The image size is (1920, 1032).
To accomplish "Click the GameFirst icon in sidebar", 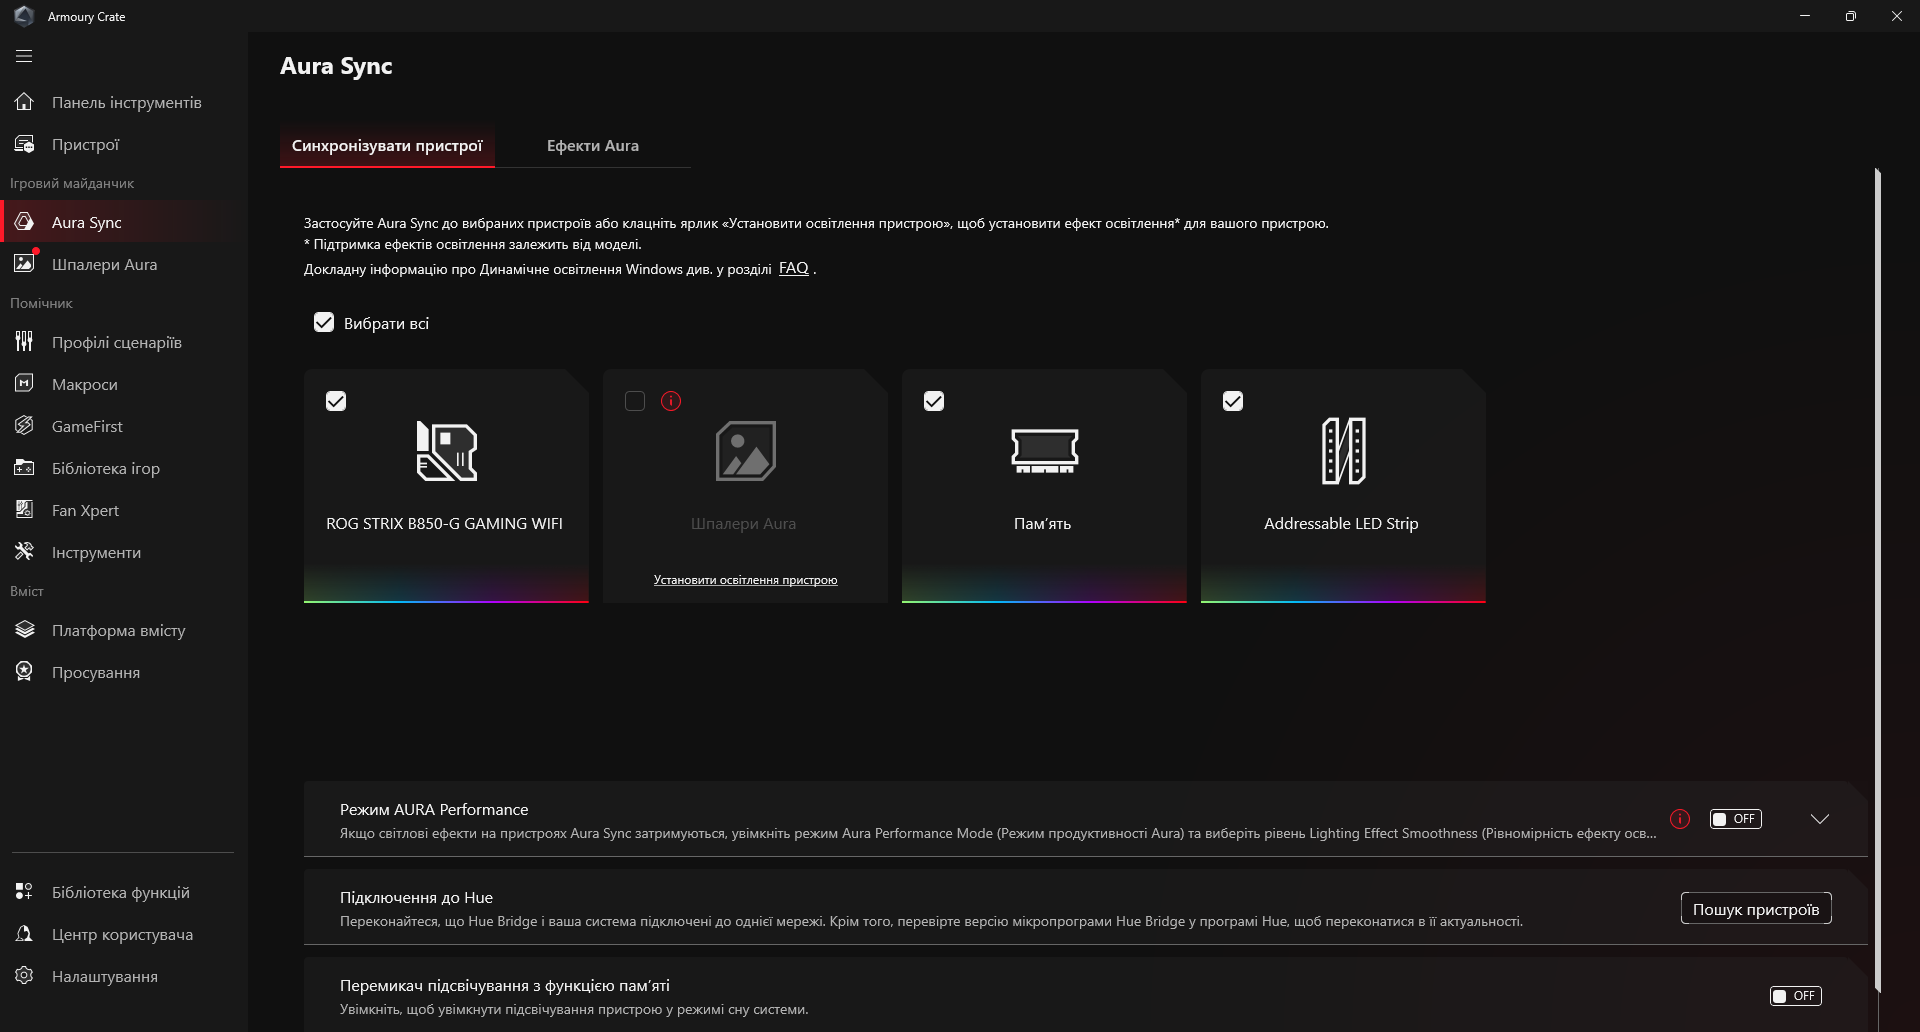I will click(24, 426).
